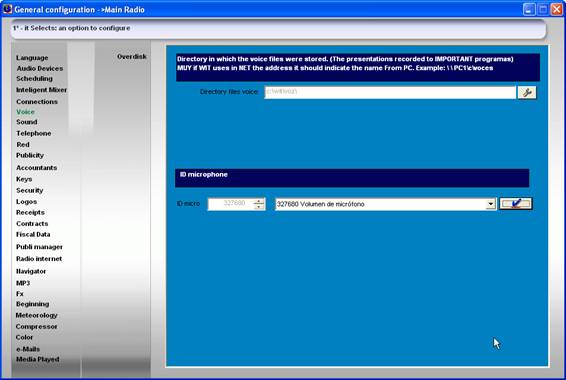Image resolution: width=566 pixels, height=380 pixels.
Task: Open Sound configuration
Action: click(27, 122)
